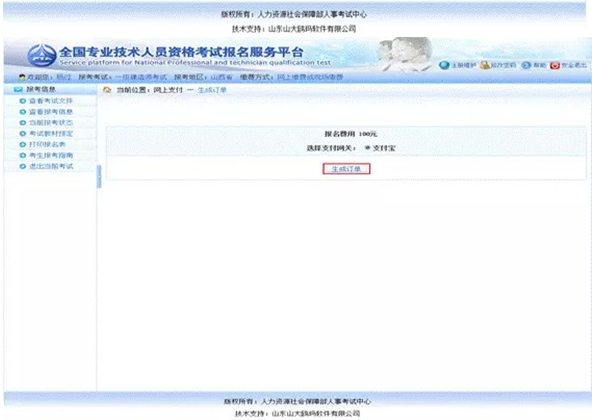Click the 打印报名表 sidebar item
Screen dimensions: 595x420
pos(47,145)
